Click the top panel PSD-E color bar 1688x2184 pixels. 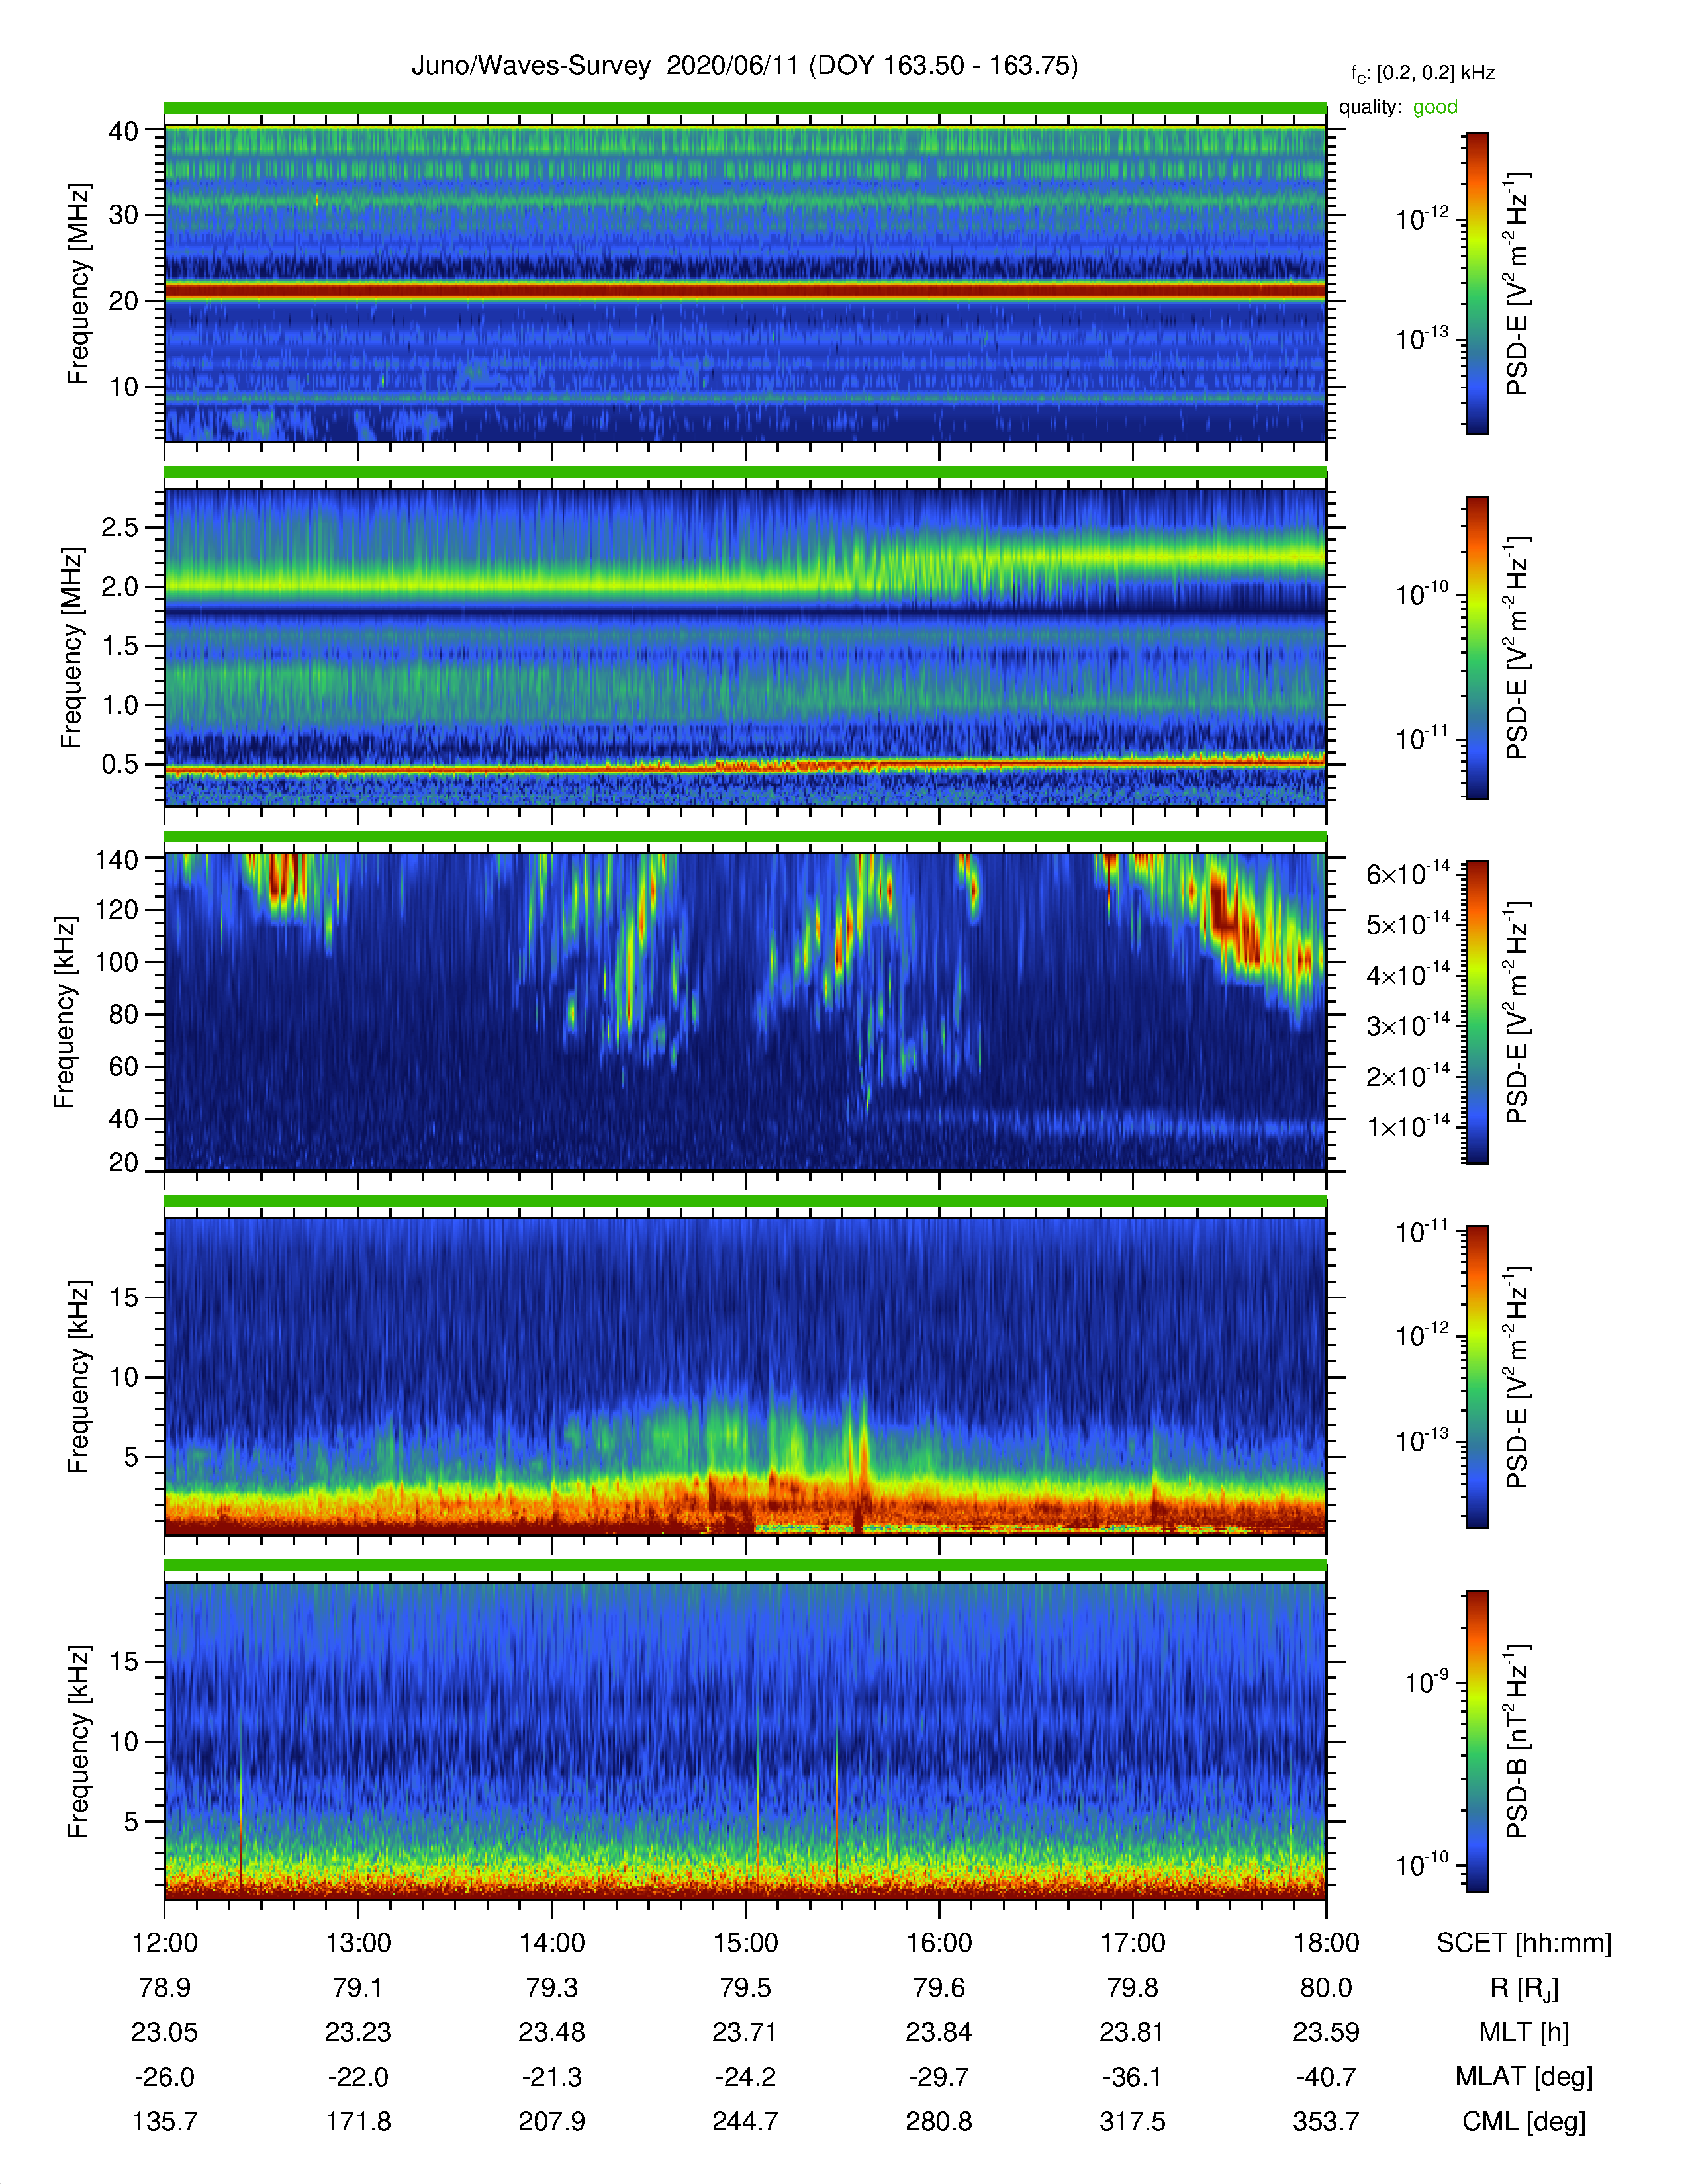click(1477, 283)
